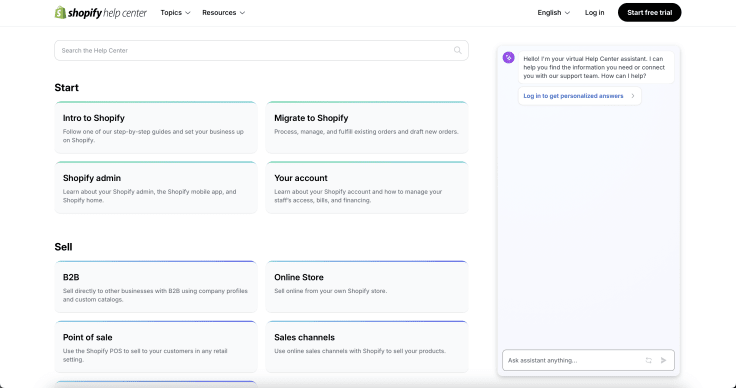The height and width of the screenshot is (388, 736).
Task: Click the Sell section heading
Action: click(63, 247)
